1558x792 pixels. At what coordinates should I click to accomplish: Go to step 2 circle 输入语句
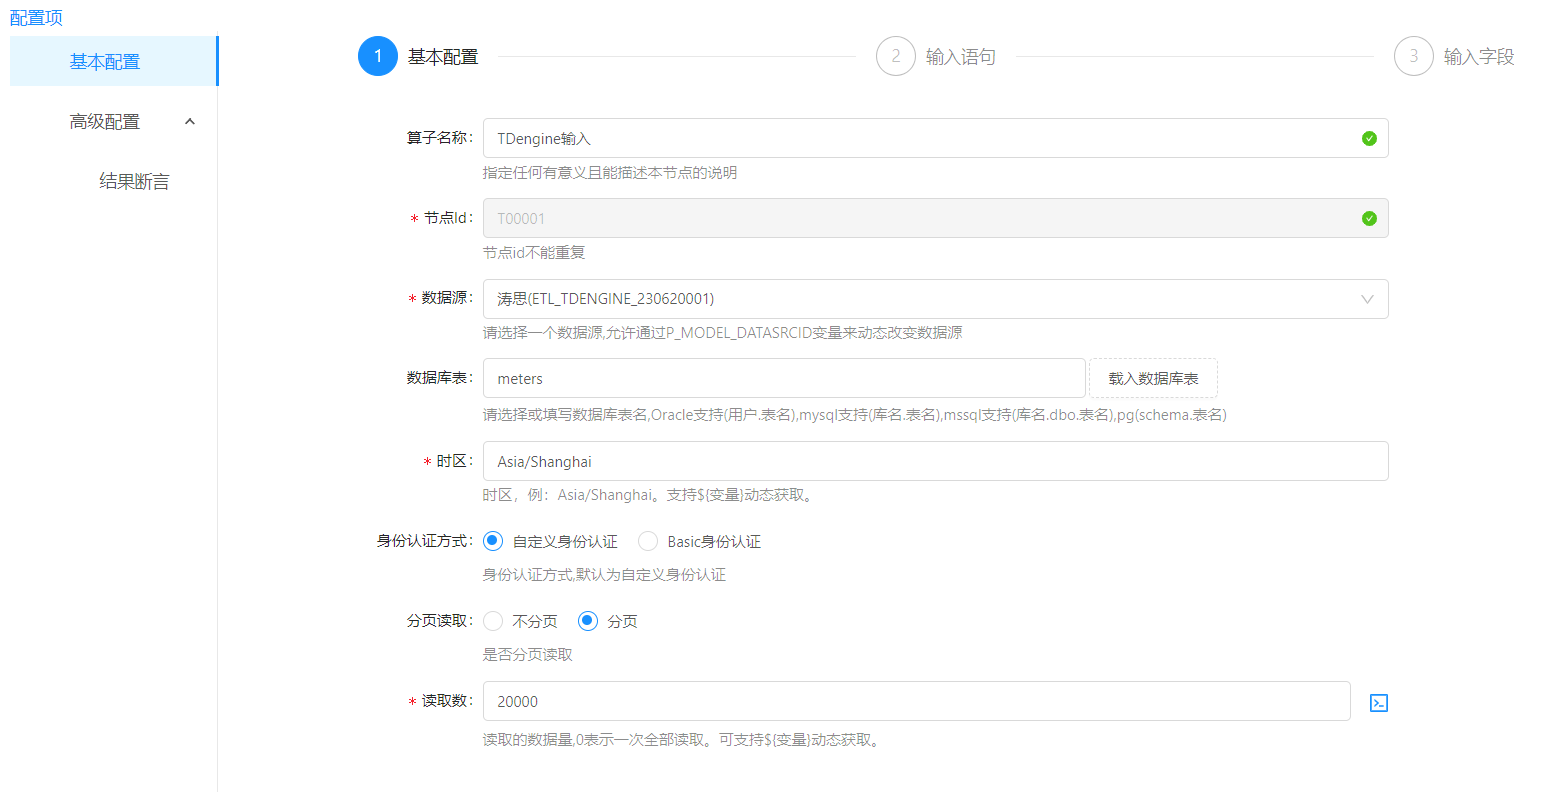click(x=895, y=57)
